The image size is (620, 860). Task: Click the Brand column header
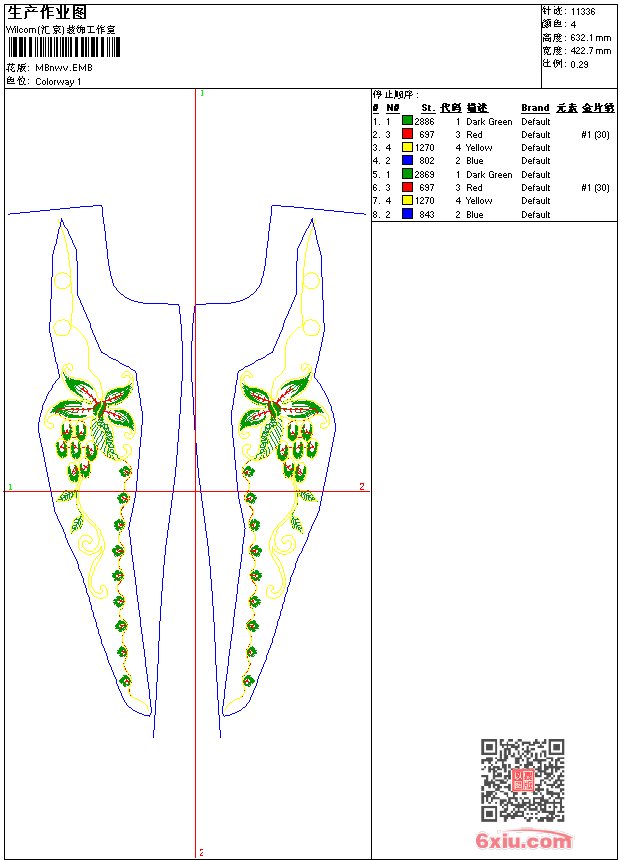pos(535,108)
